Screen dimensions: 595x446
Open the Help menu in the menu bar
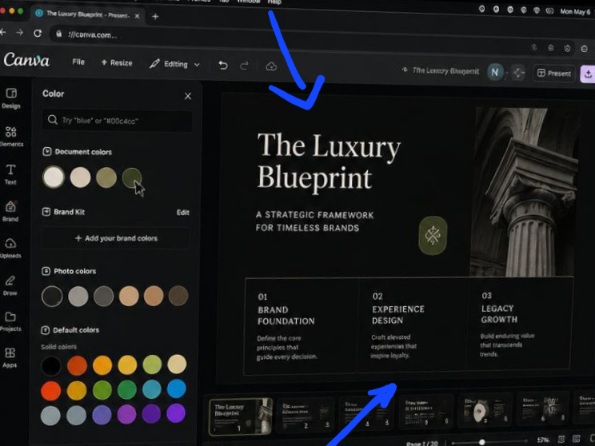(274, 2)
